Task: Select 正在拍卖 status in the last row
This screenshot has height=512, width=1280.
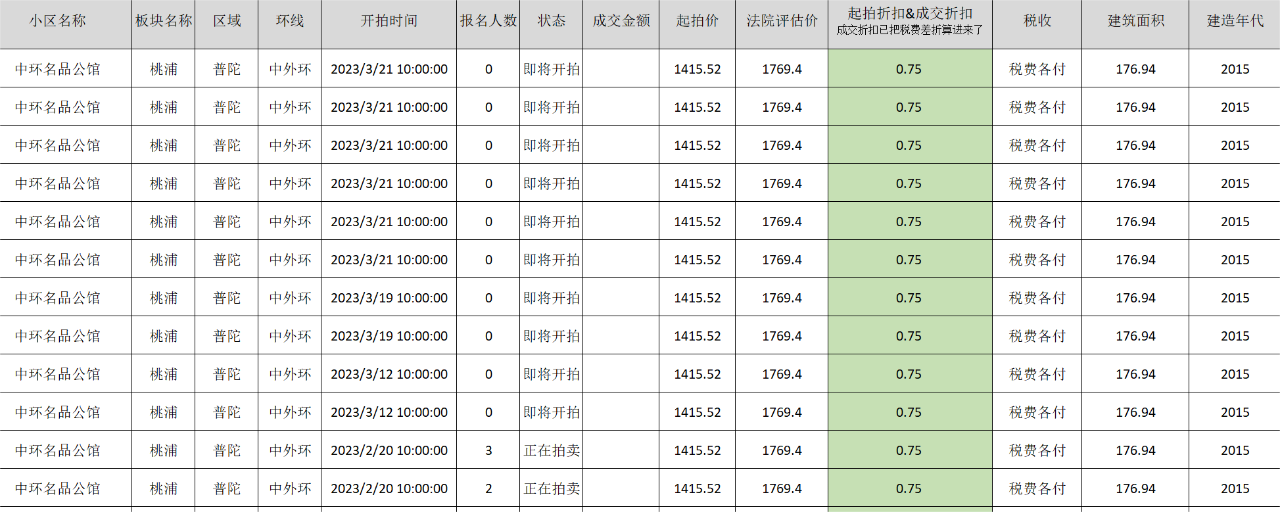Action: pos(551,489)
